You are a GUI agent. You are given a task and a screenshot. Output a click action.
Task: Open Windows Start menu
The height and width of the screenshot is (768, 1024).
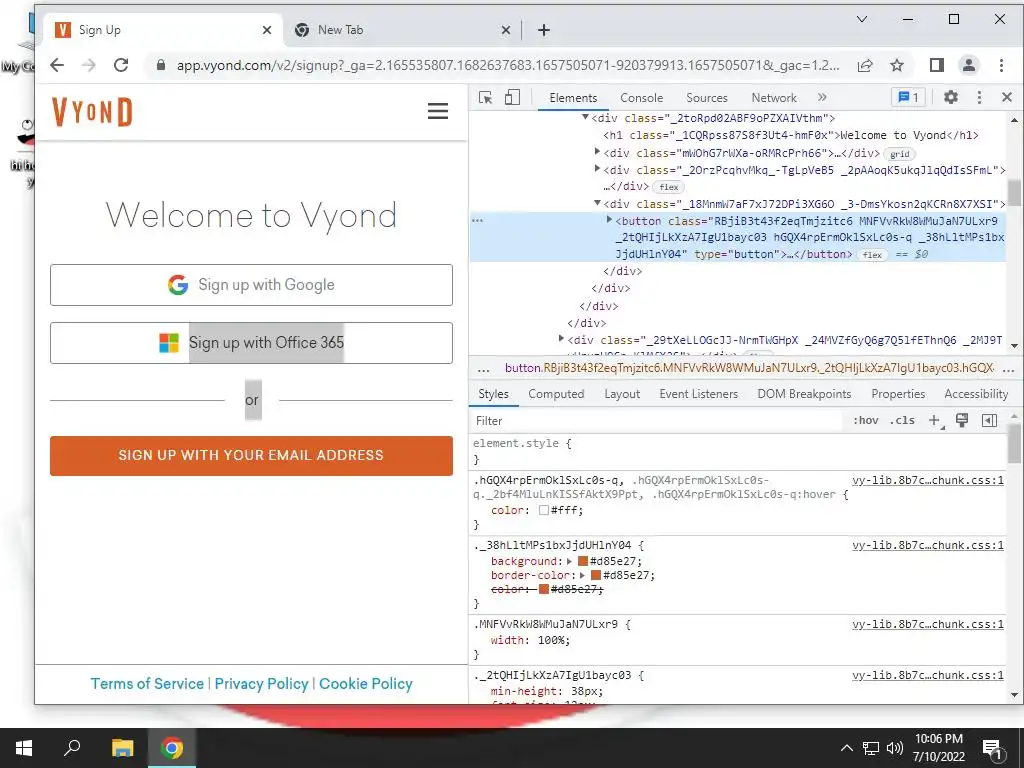pos(24,748)
